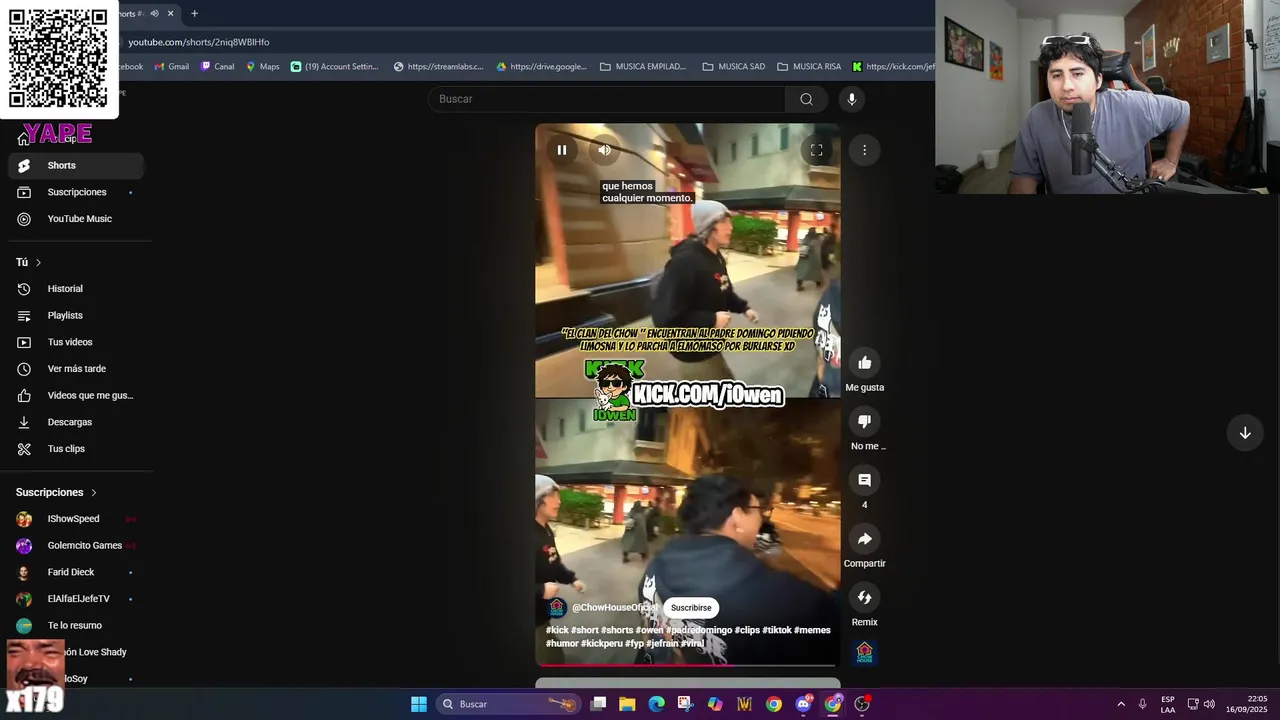Click the browser address bar URL

point(199,42)
